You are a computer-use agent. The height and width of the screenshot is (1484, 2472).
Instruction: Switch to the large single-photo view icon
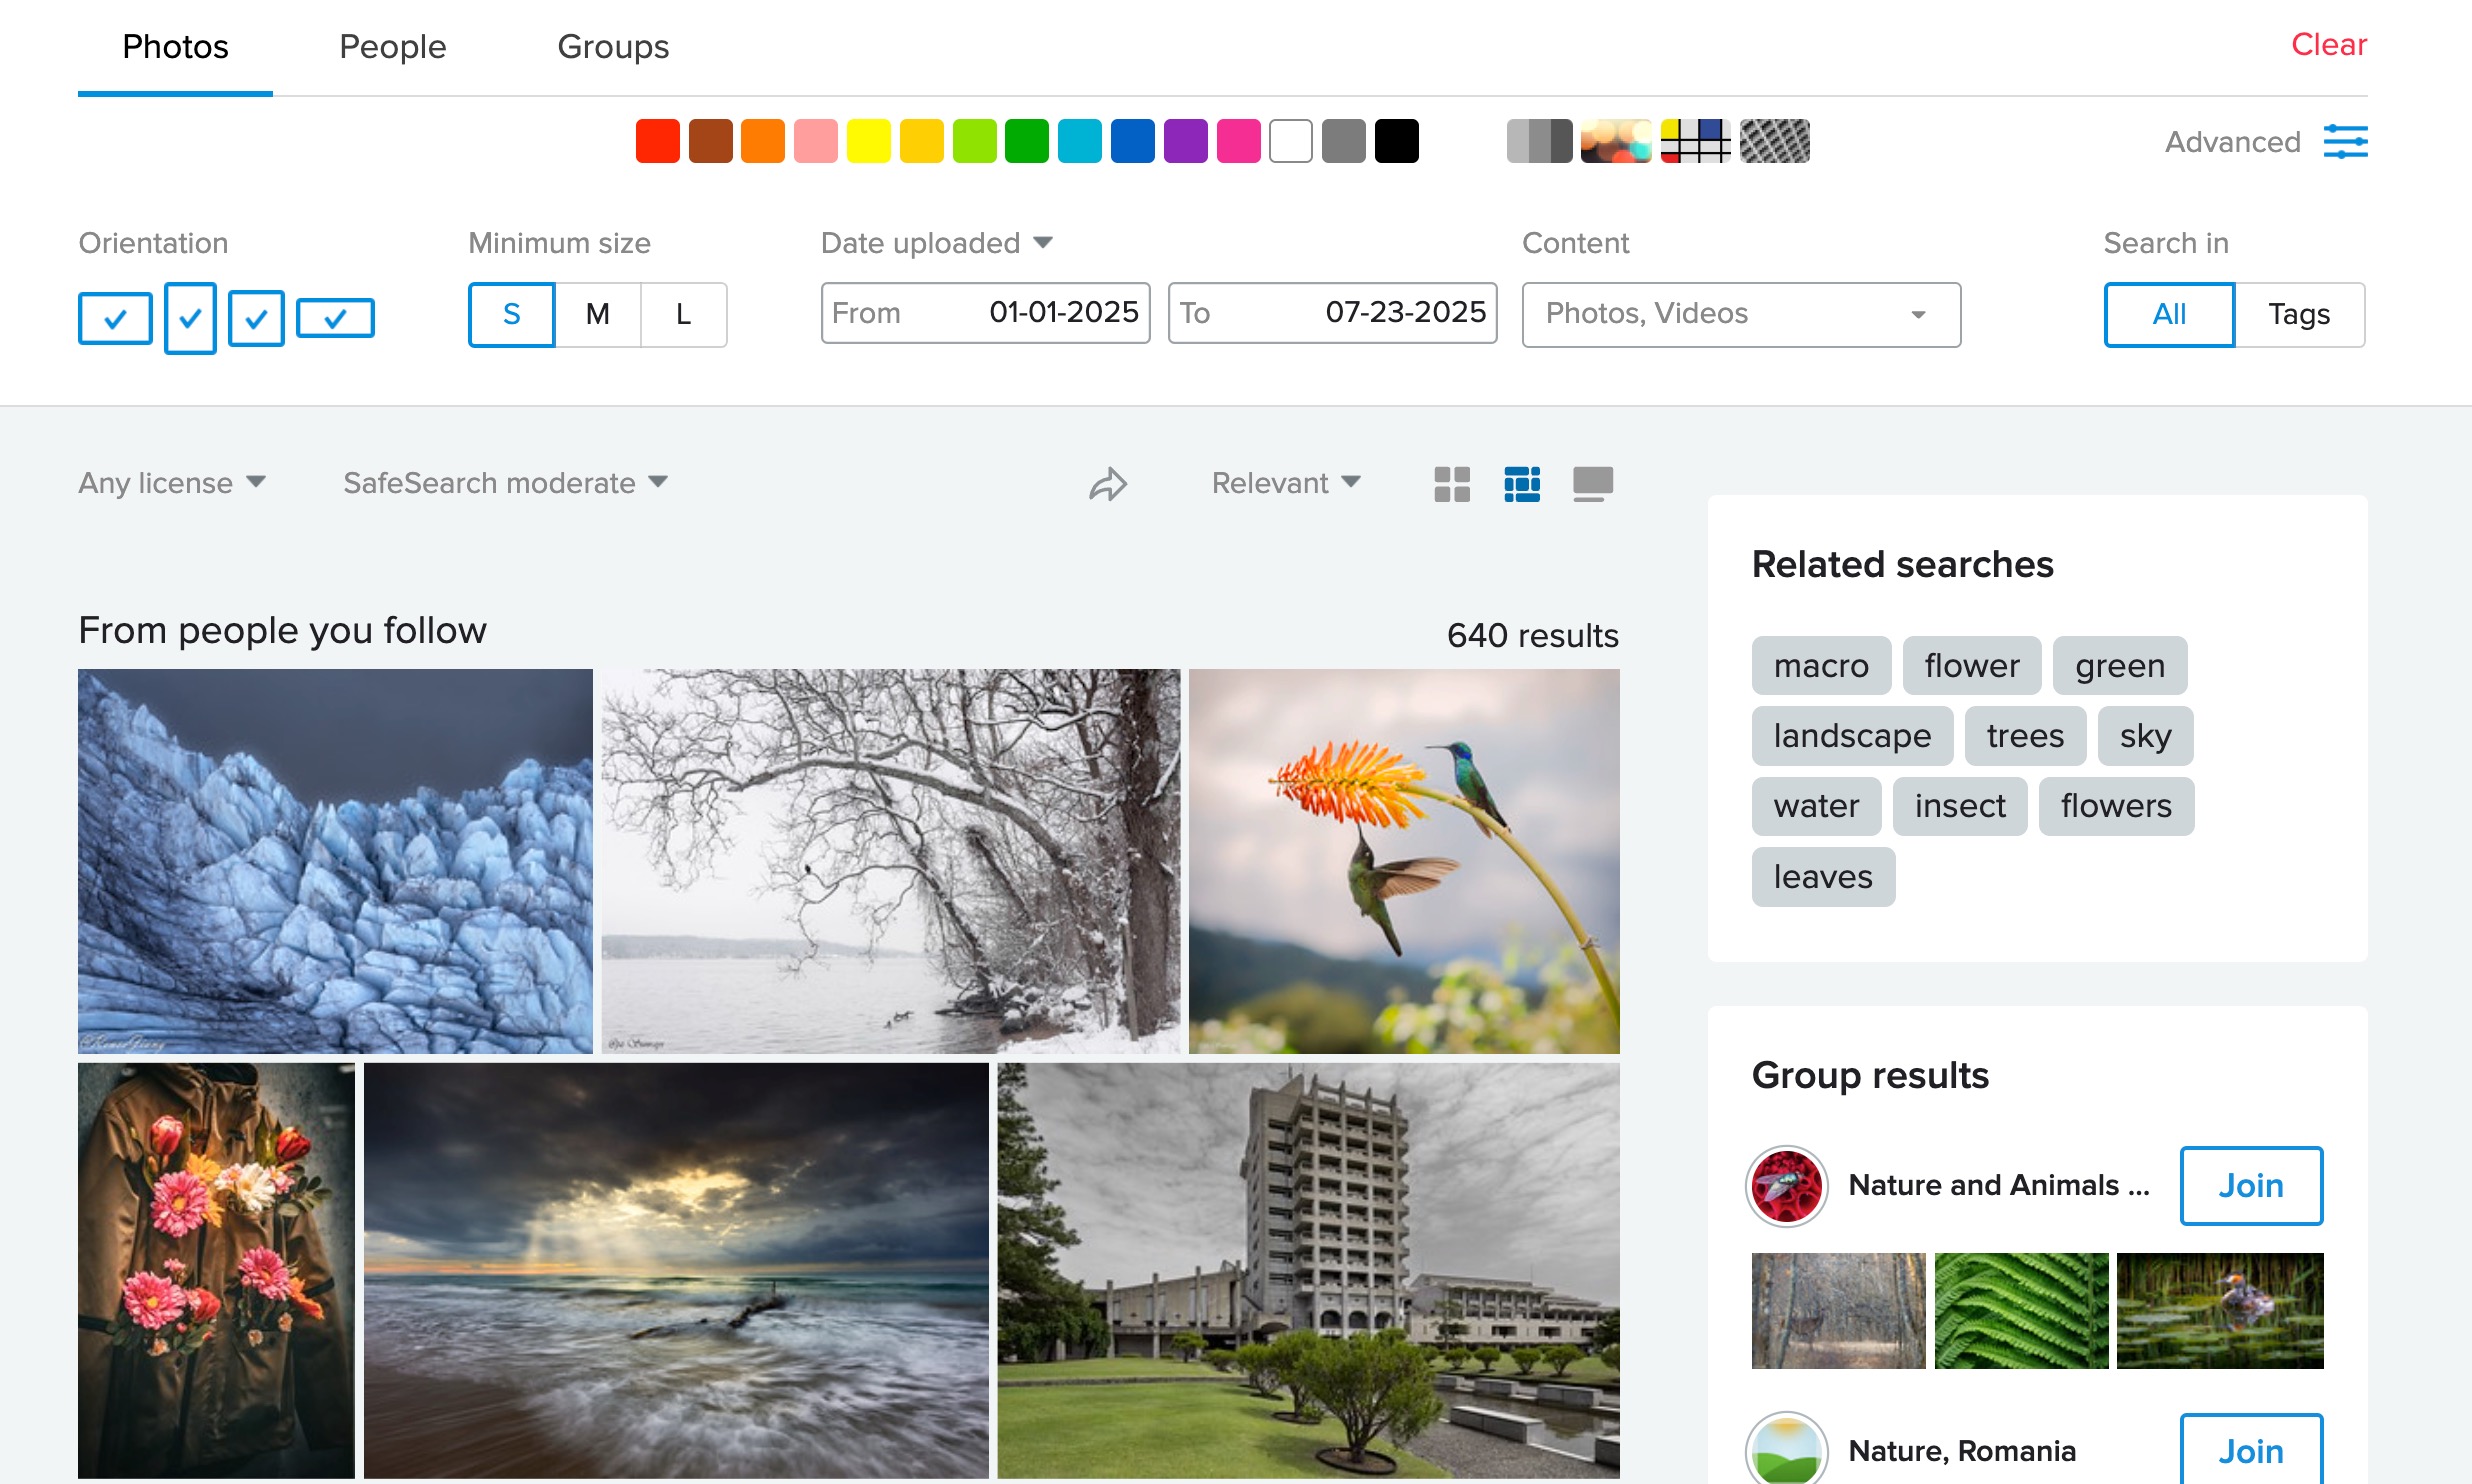click(1592, 484)
